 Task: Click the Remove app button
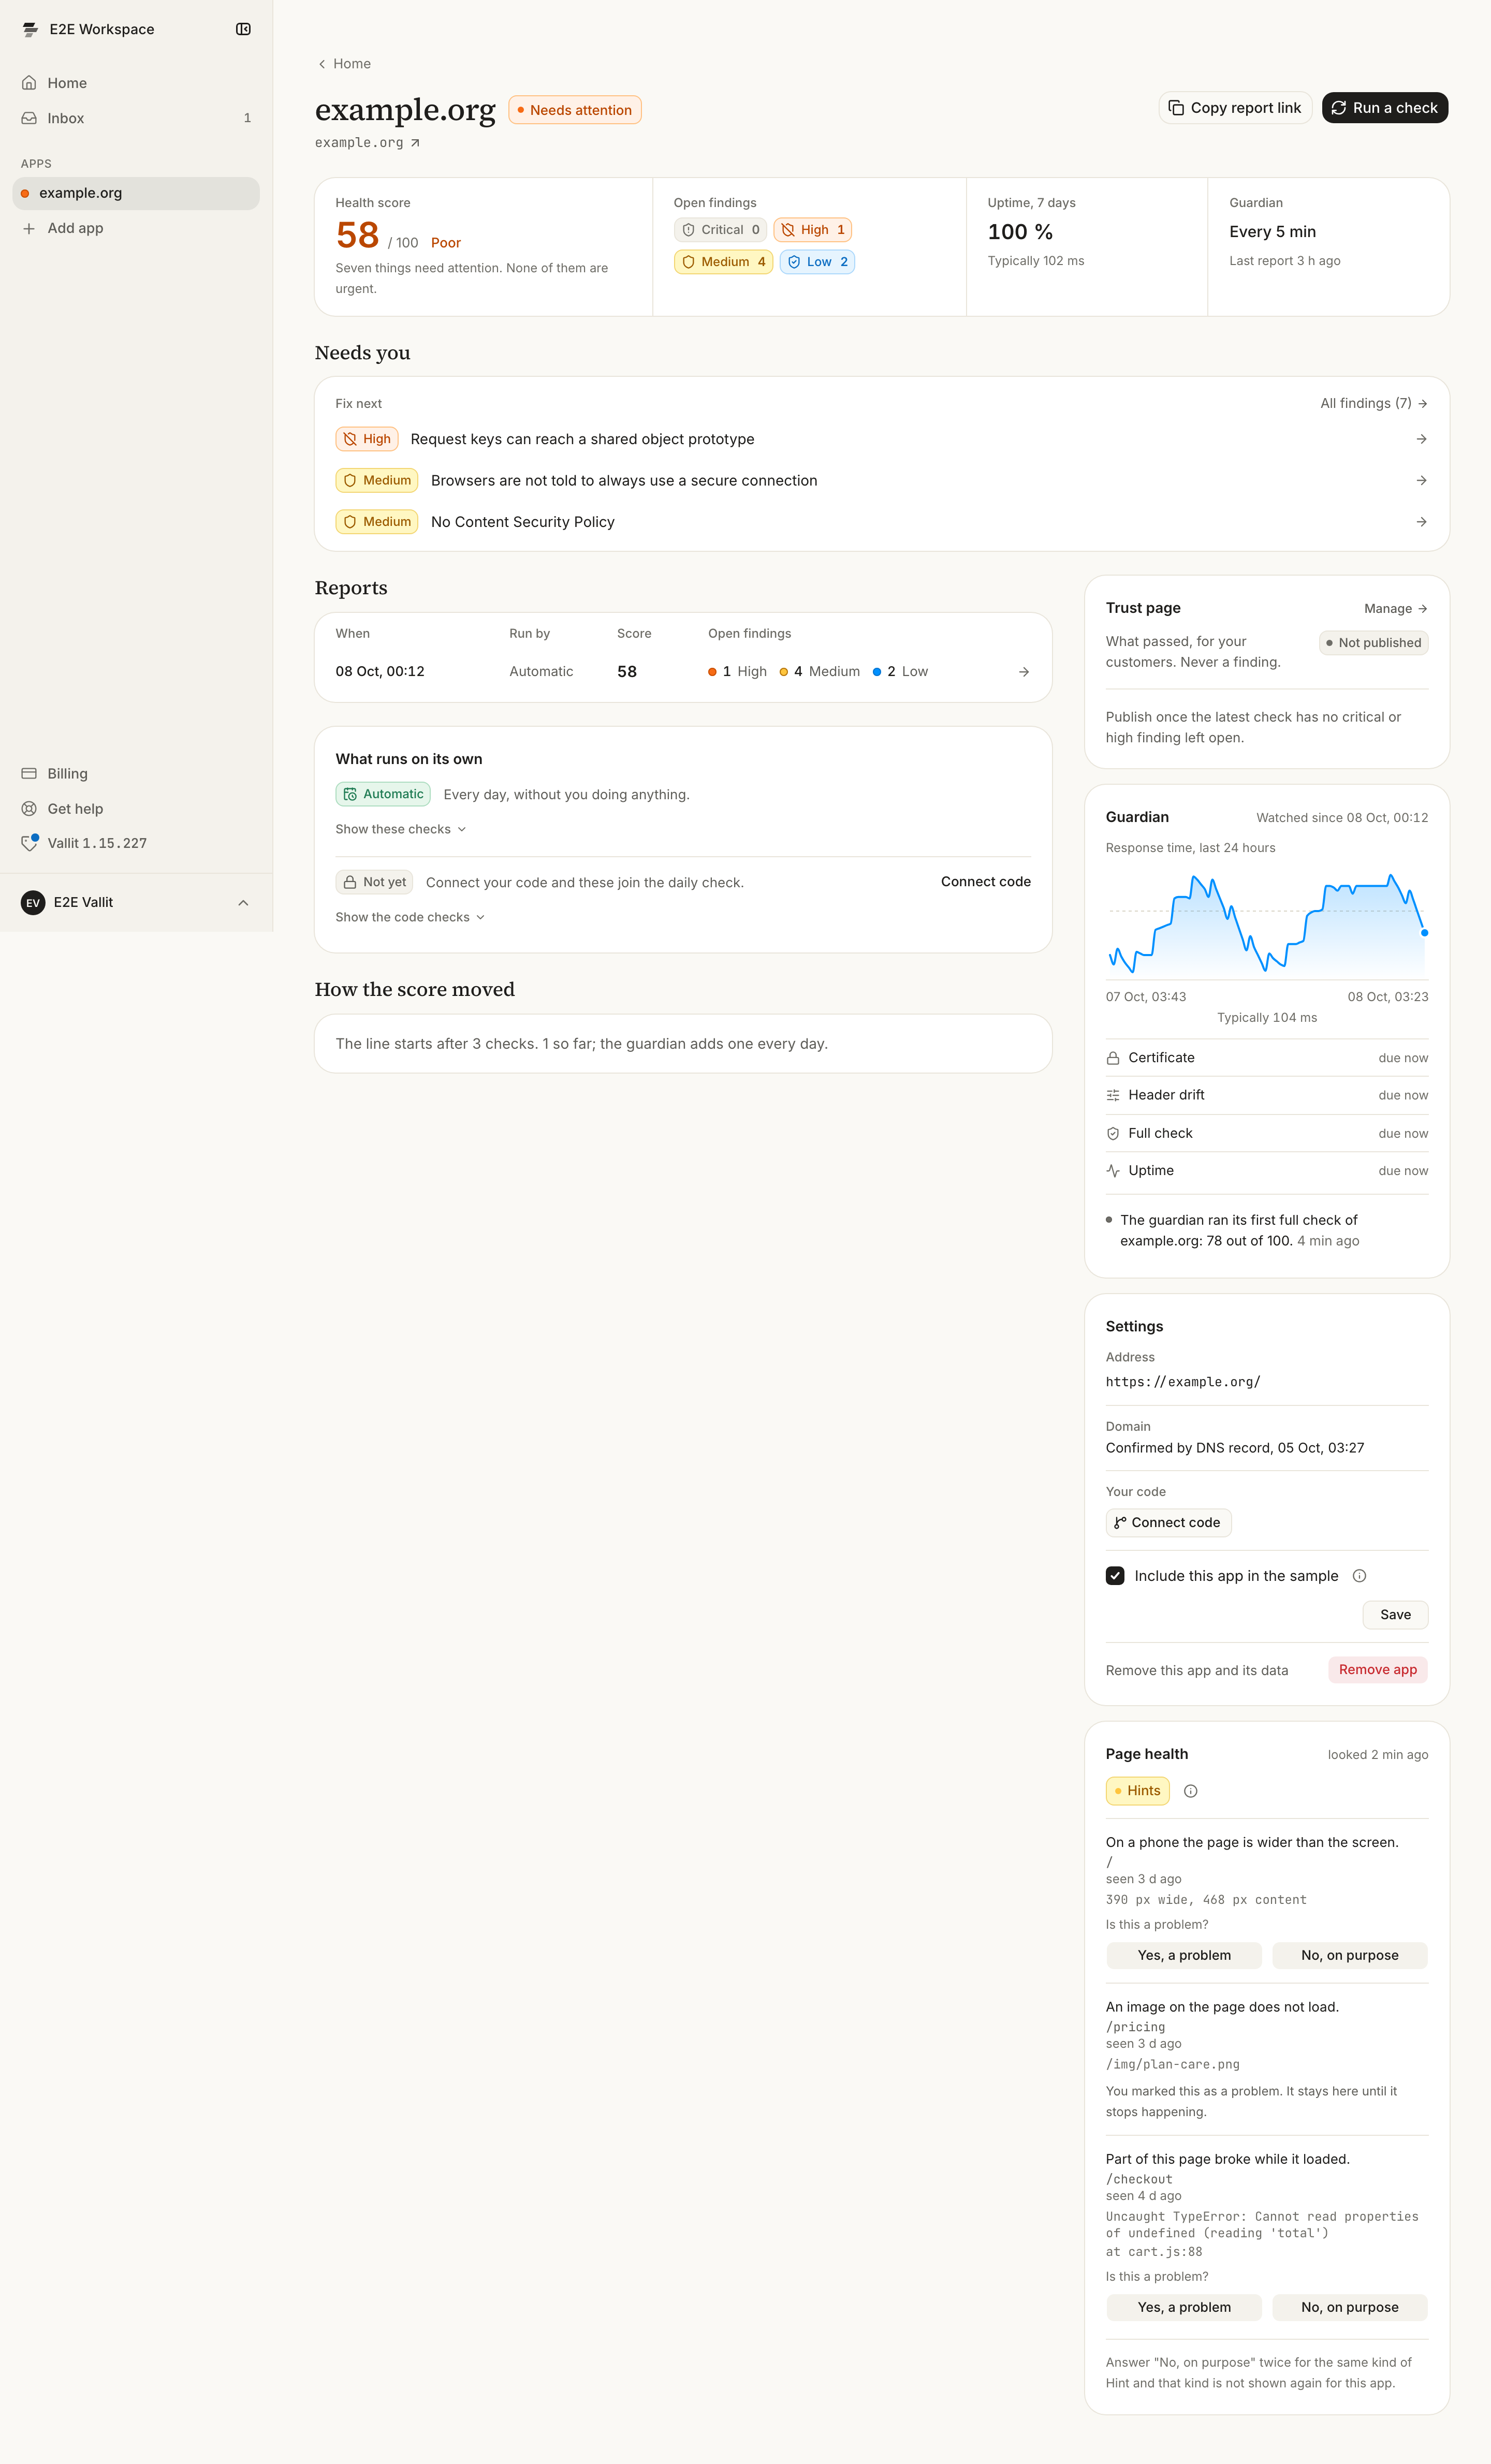tap(1377, 1670)
